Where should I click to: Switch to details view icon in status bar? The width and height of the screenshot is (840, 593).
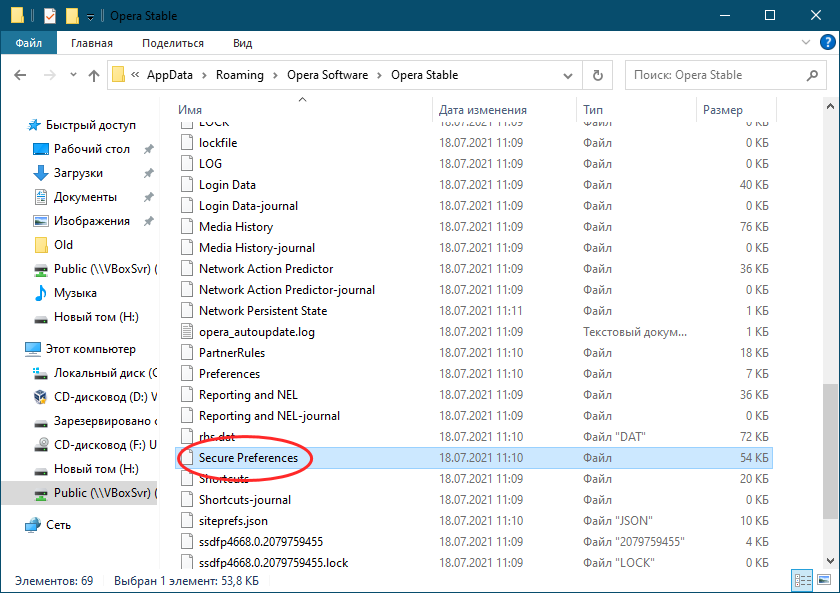point(802,580)
